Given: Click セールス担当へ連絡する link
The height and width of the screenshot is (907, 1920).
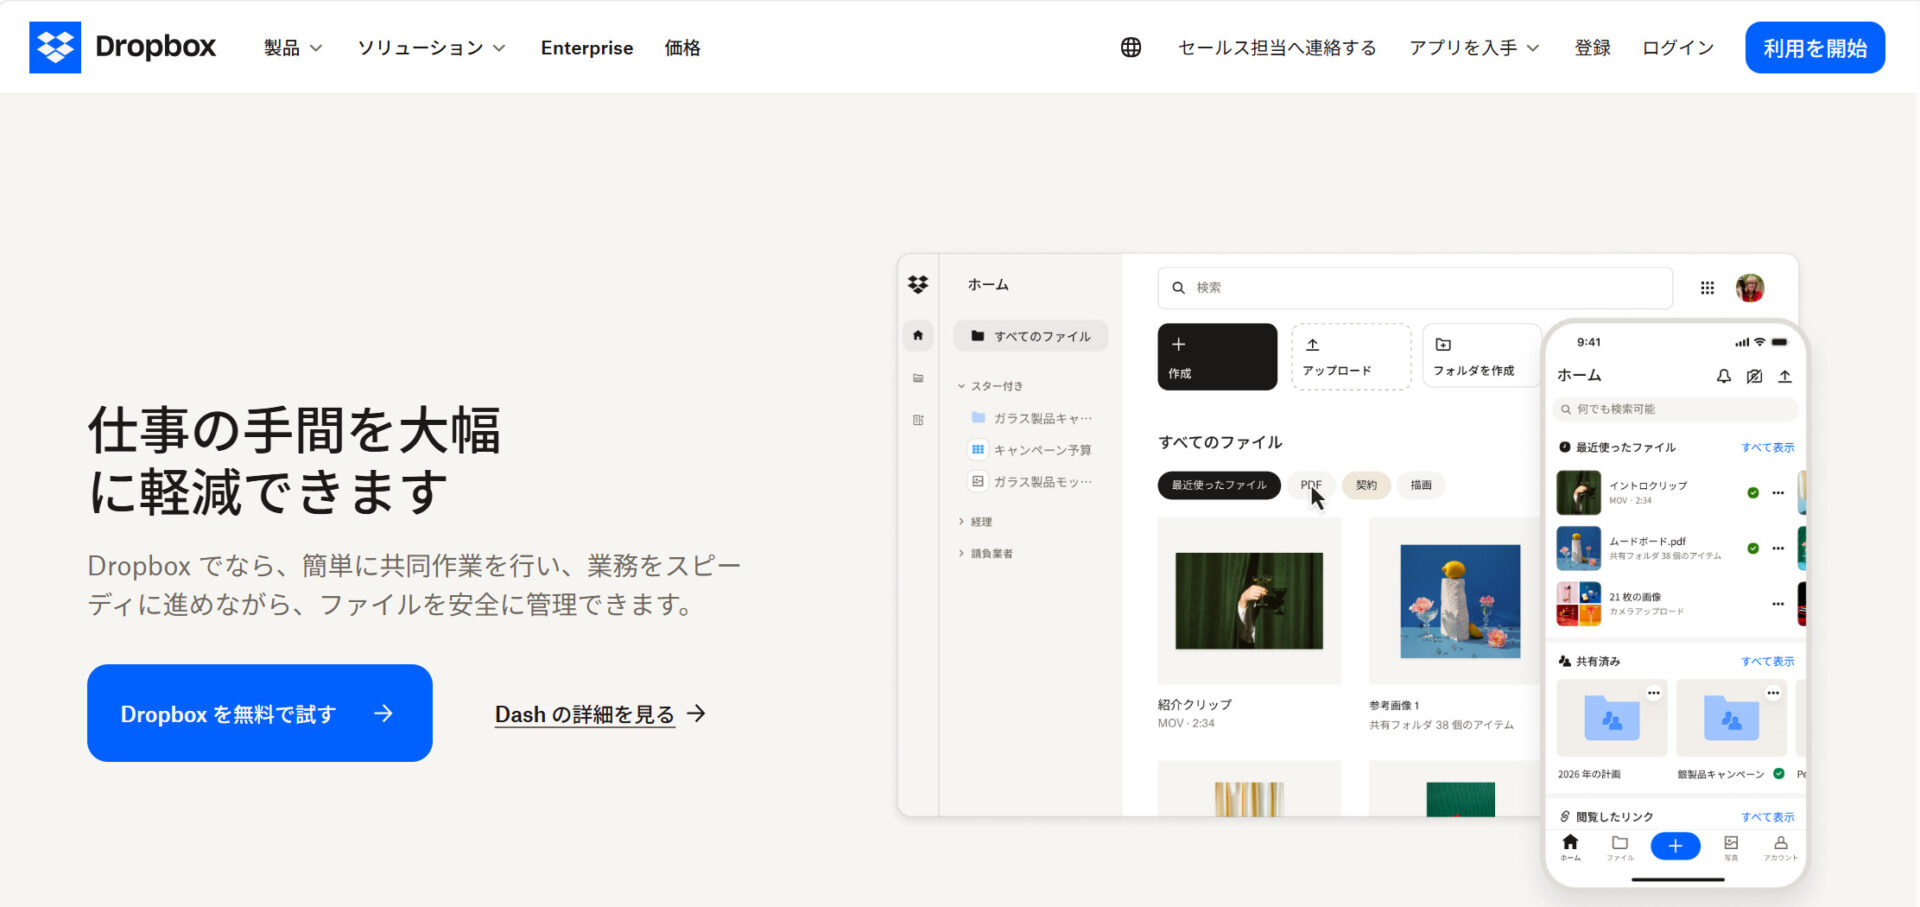Looking at the screenshot, I should click(1277, 47).
